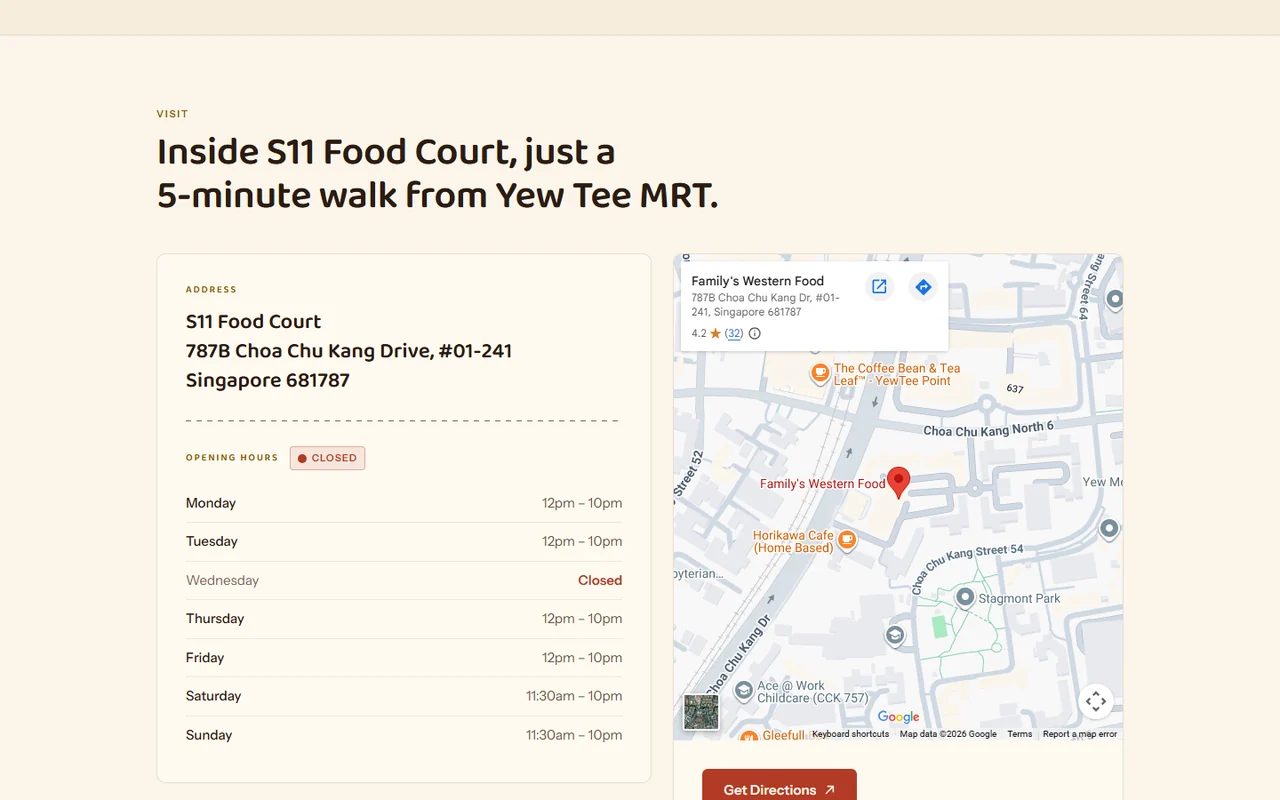Click the CLOSED status badge

[x=327, y=458]
